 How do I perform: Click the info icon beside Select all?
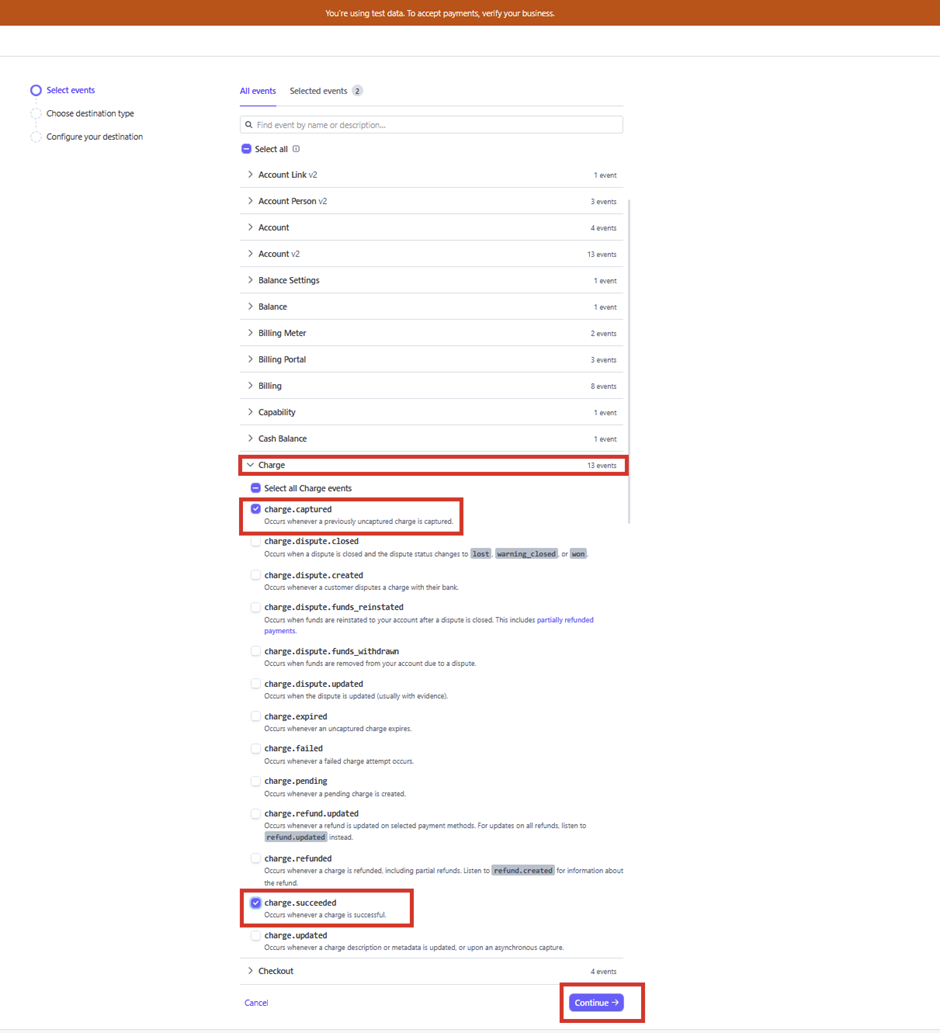pyautogui.click(x=296, y=149)
